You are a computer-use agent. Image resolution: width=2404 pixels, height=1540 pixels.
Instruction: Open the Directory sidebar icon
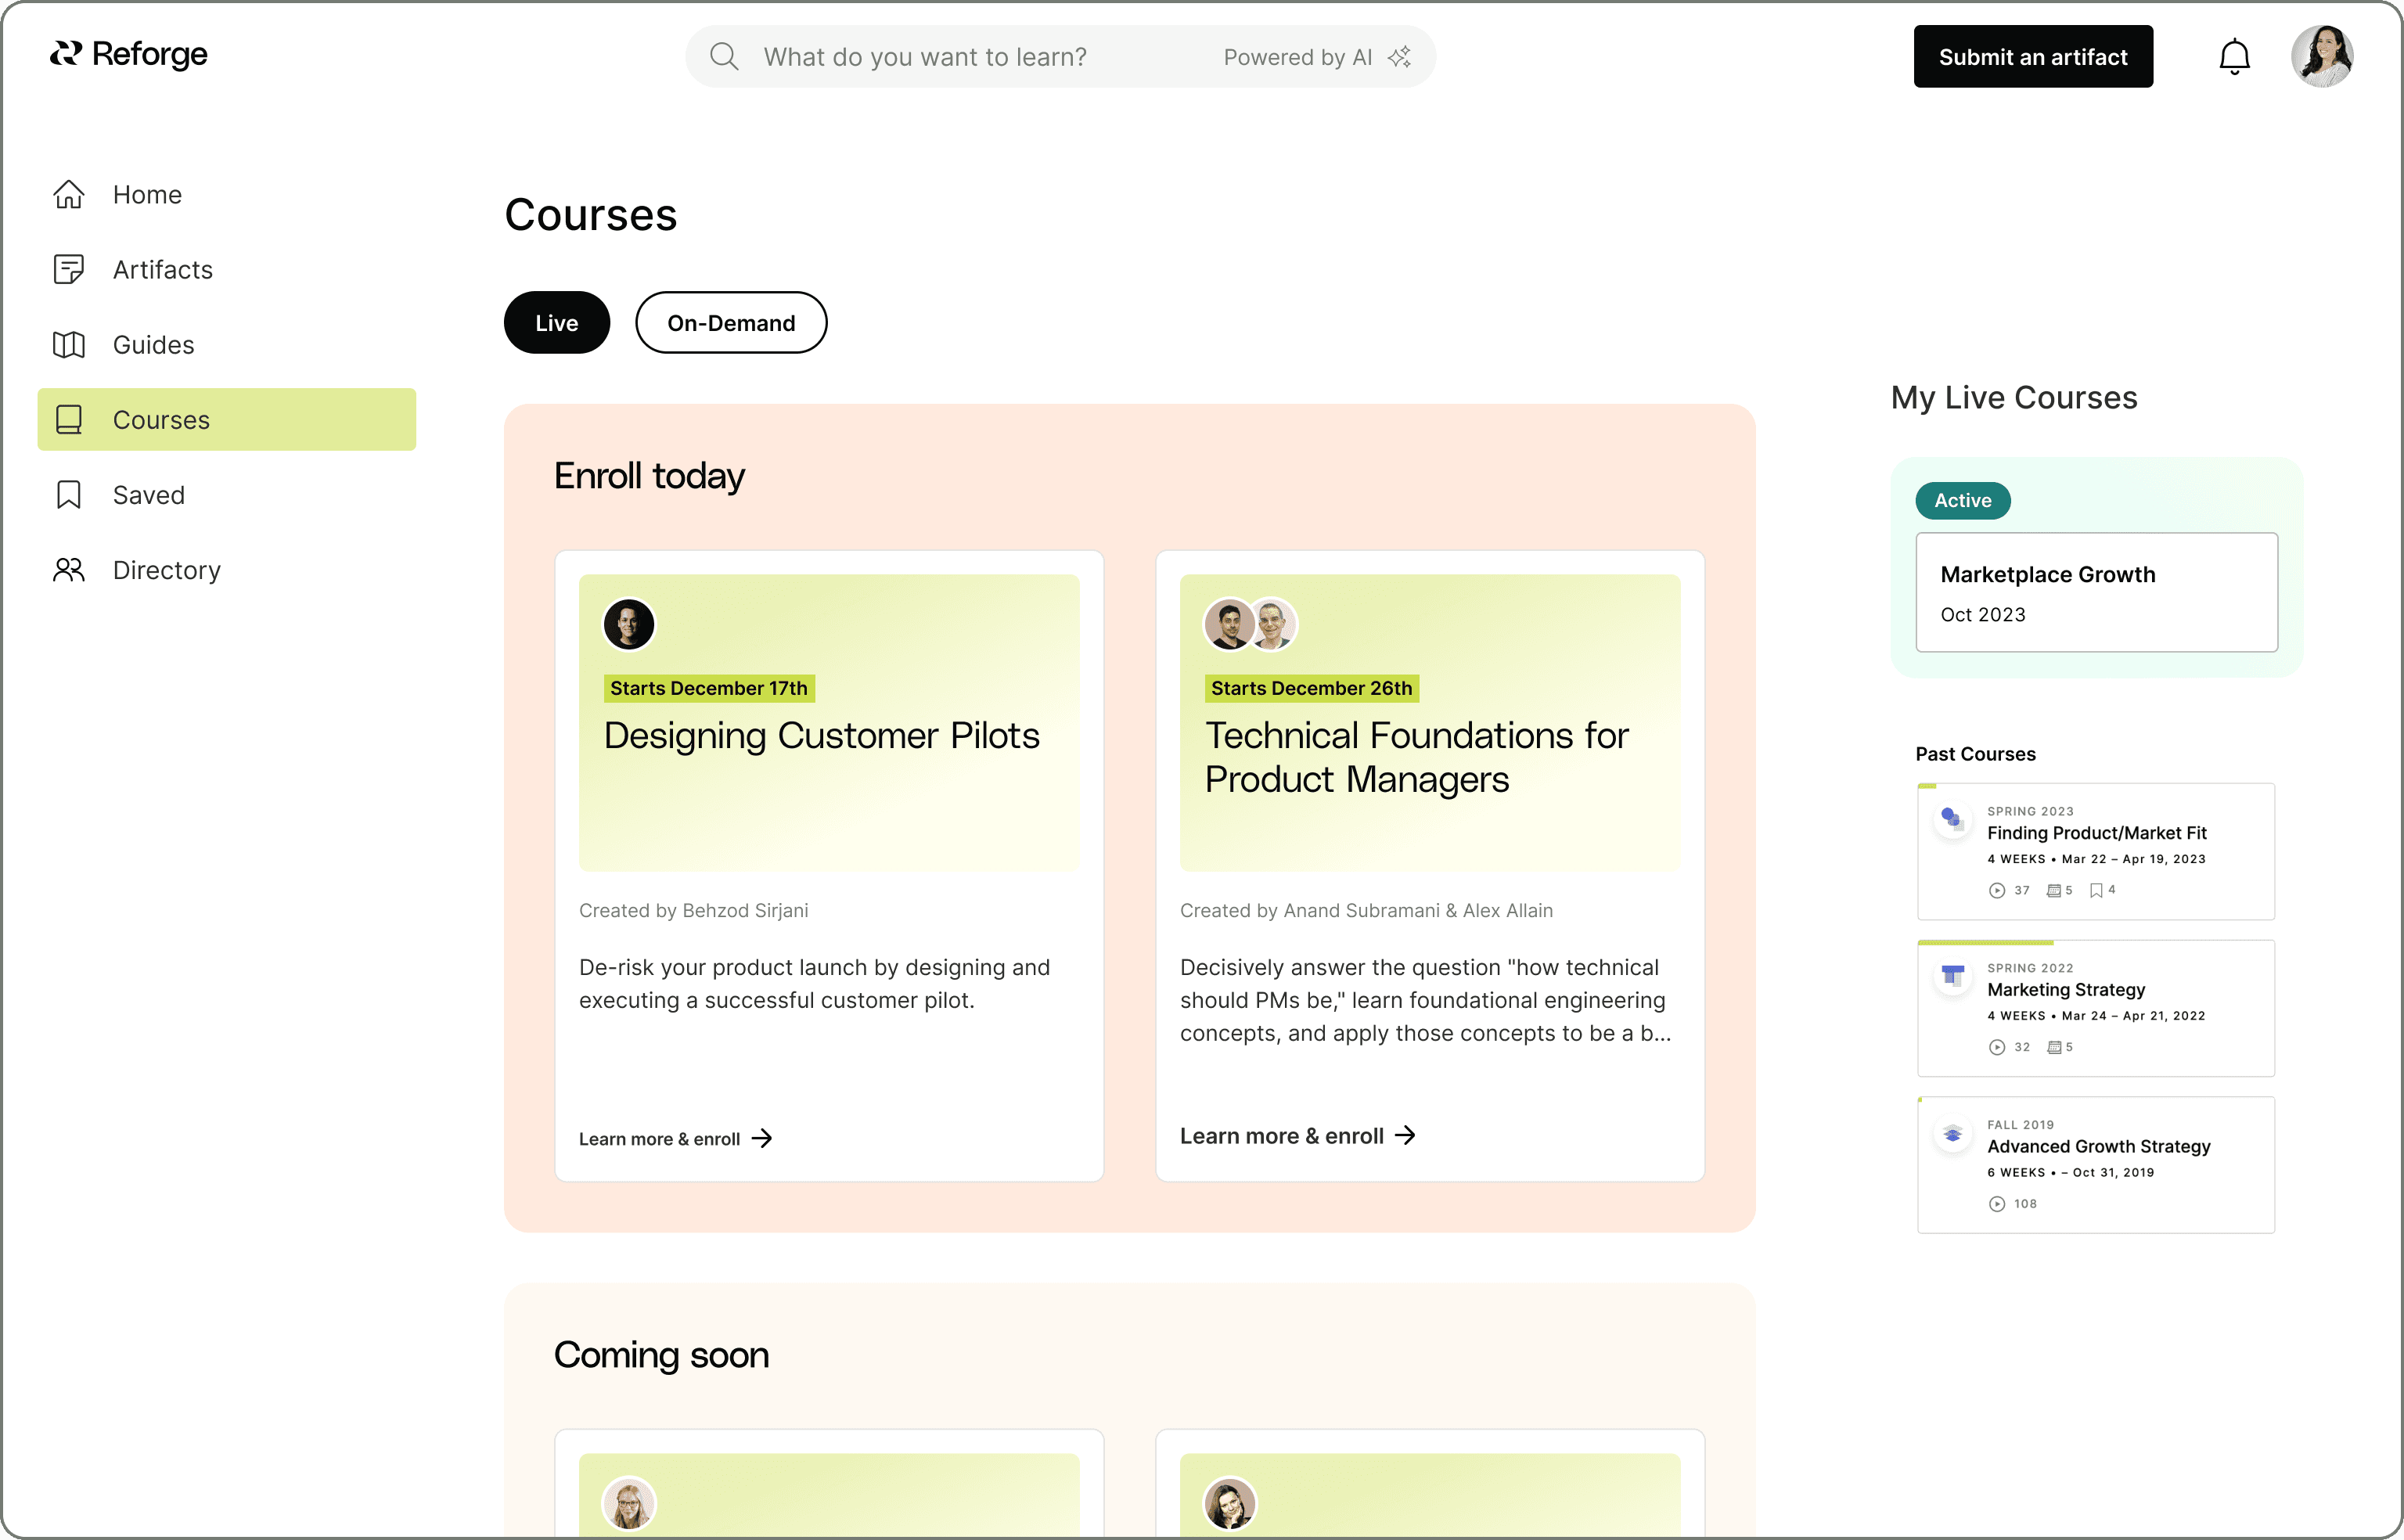tap(68, 569)
